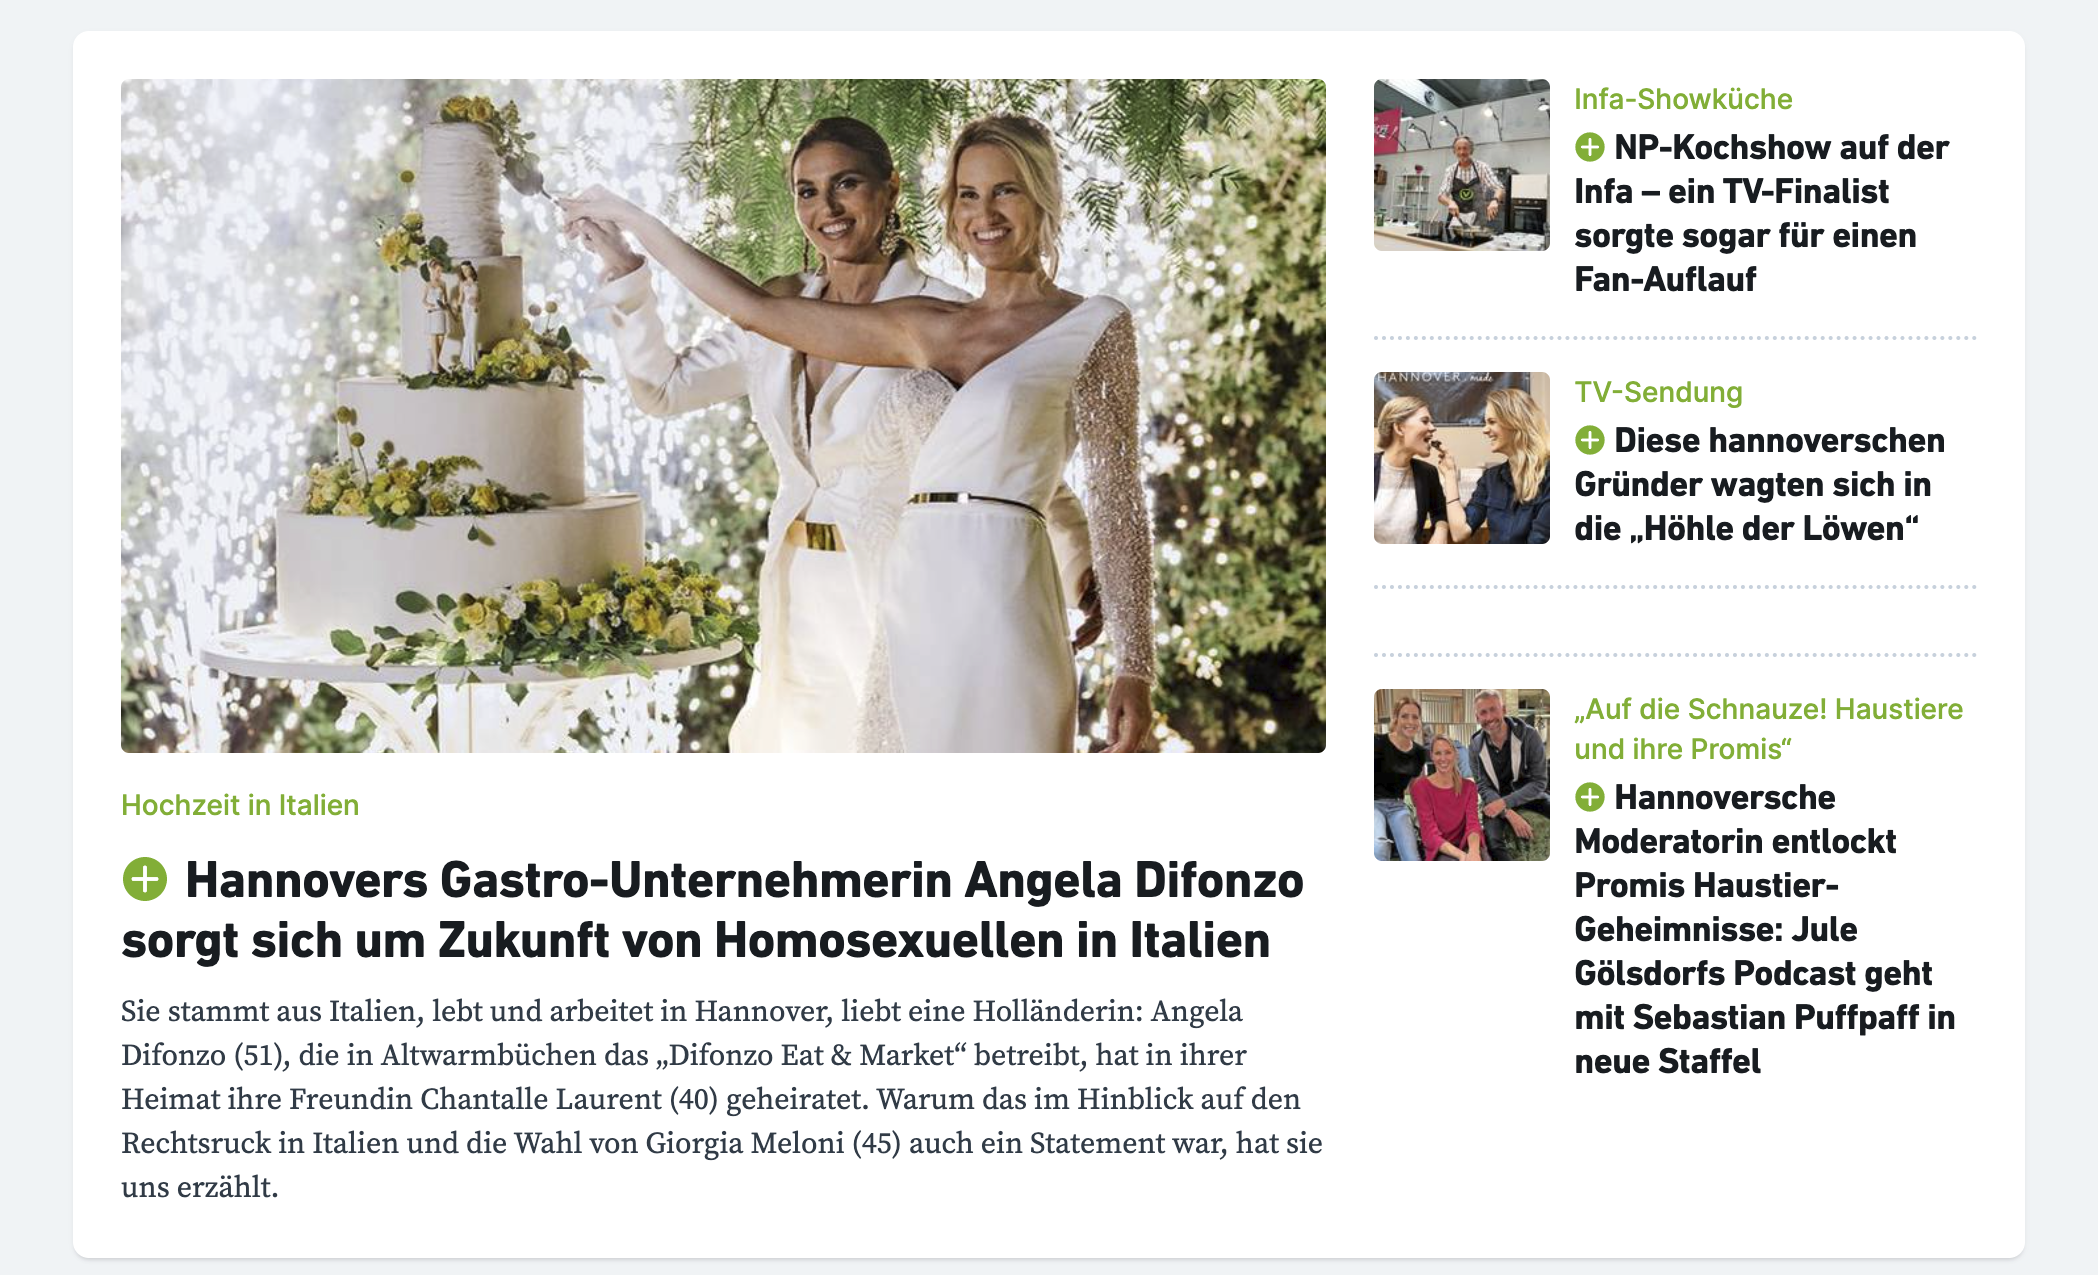Image resolution: width=2098 pixels, height=1275 pixels.
Task: Open the wedding cake main article photo
Action: click(x=723, y=416)
